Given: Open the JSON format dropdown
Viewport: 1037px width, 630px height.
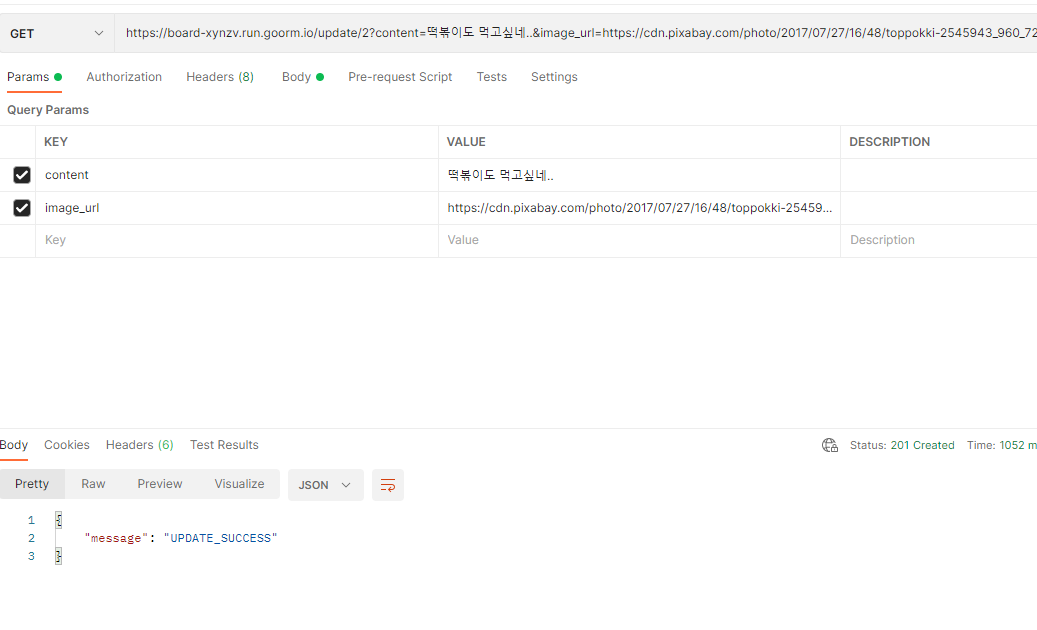Looking at the screenshot, I should (x=325, y=485).
